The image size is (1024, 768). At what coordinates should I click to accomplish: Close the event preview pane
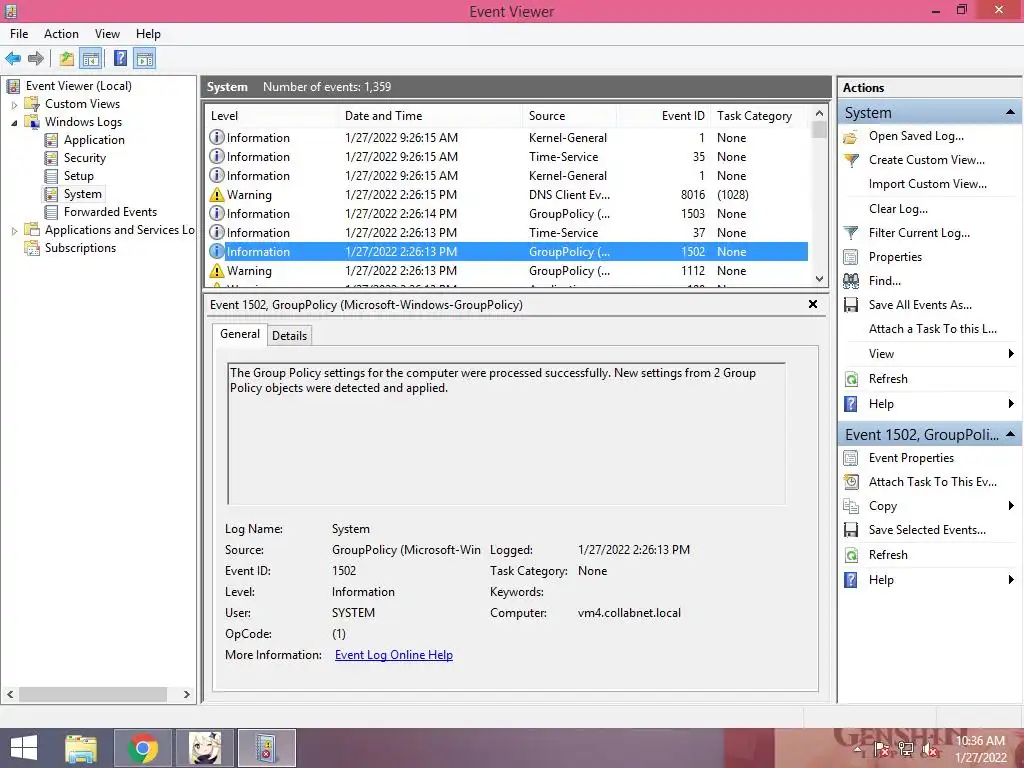click(813, 304)
